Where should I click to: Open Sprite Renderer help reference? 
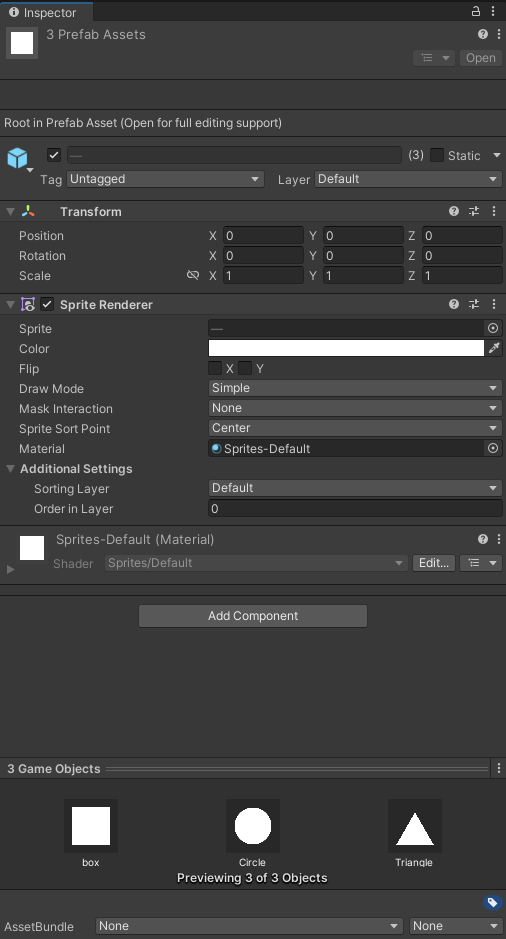tap(454, 304)
